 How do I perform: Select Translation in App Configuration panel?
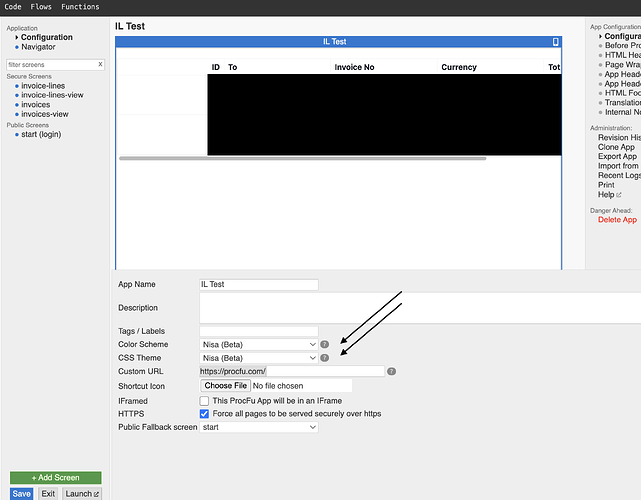tap(623, 103)
